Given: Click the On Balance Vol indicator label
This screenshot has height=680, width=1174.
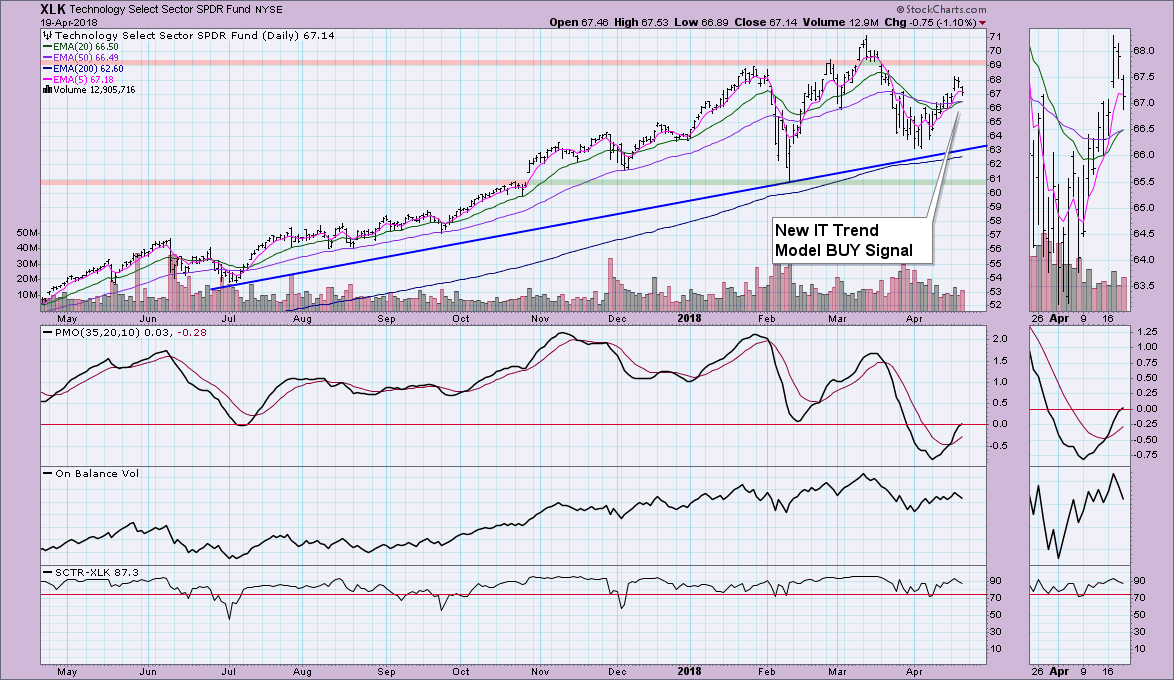Looking at the screenshot, I should [x=97, y=473].
